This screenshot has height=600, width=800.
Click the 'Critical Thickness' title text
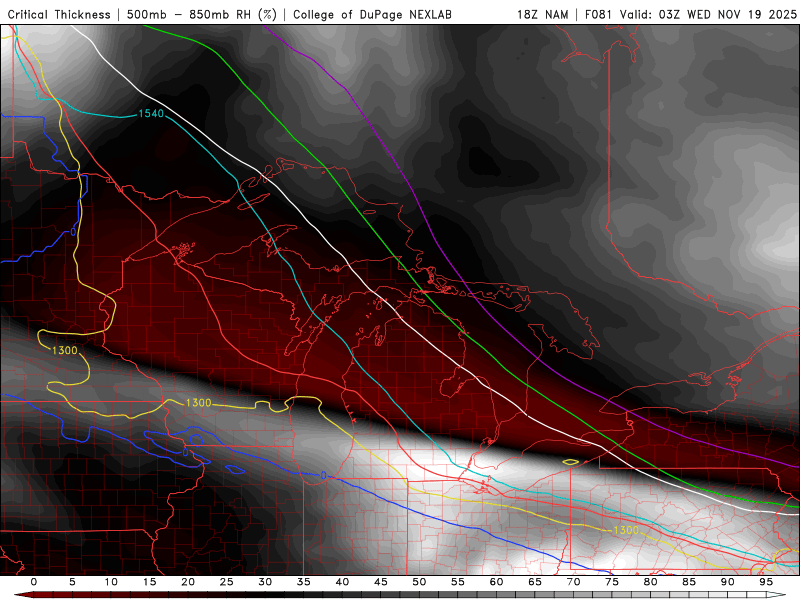click(59, 14)
